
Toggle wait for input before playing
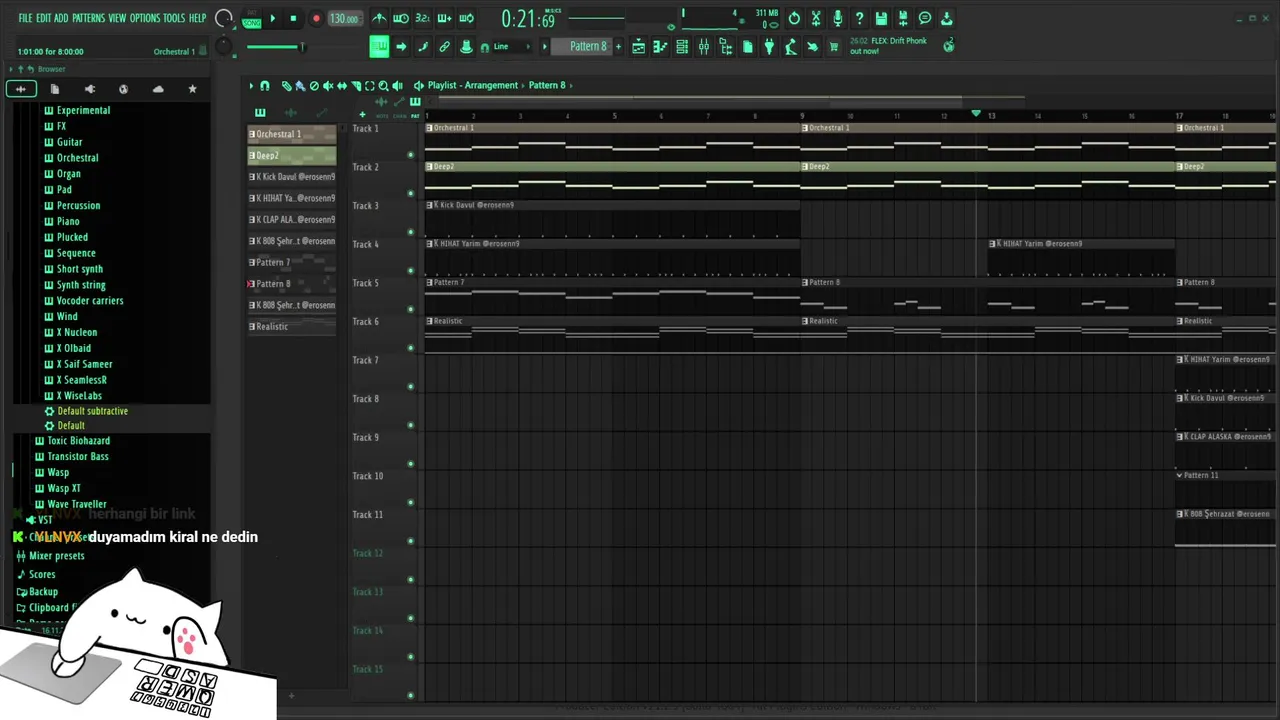point(401,18)
